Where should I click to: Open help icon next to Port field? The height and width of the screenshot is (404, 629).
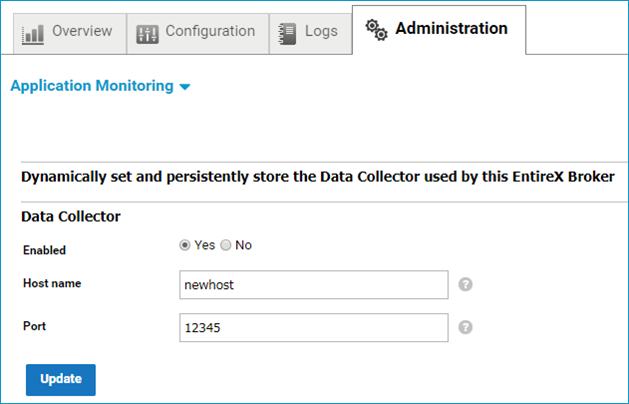click(465, 327)
